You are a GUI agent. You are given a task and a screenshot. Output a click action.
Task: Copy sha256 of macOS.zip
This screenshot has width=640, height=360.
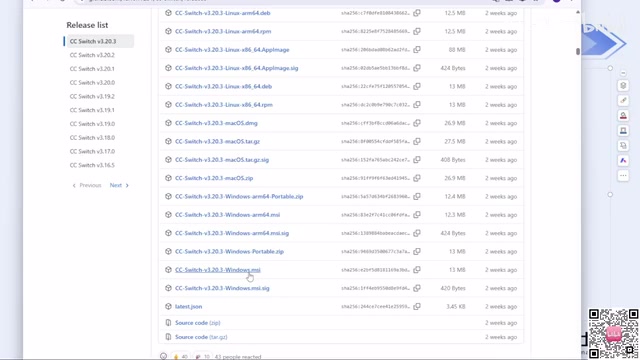tap(417, 178)
